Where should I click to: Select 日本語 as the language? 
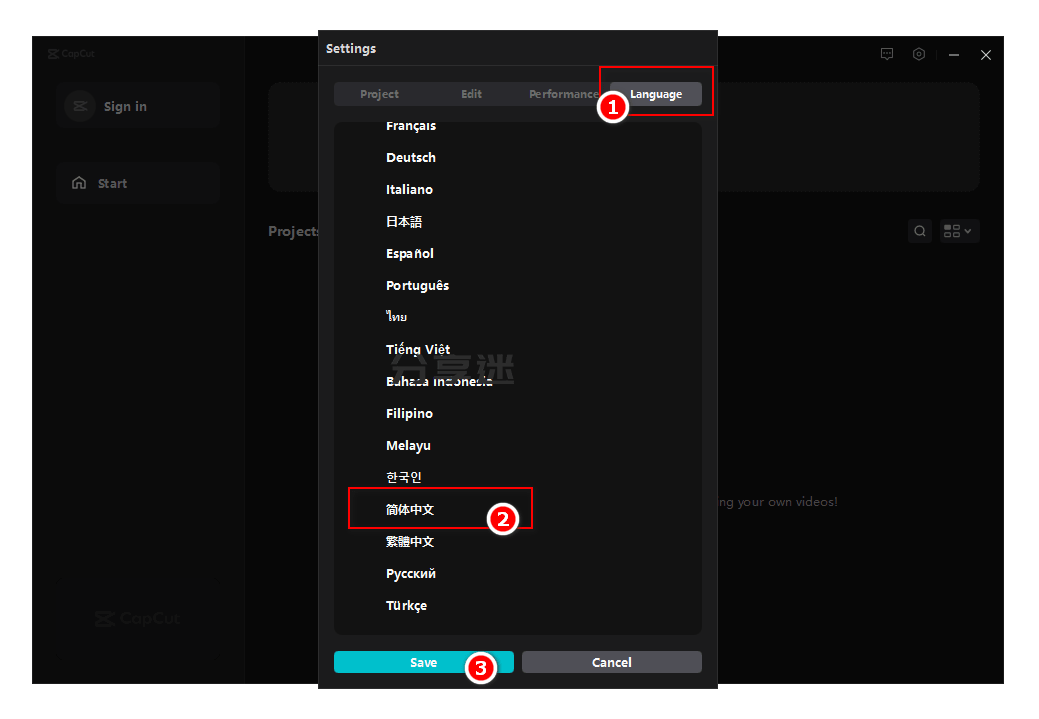pyautogui.click(x=404, y=221)
